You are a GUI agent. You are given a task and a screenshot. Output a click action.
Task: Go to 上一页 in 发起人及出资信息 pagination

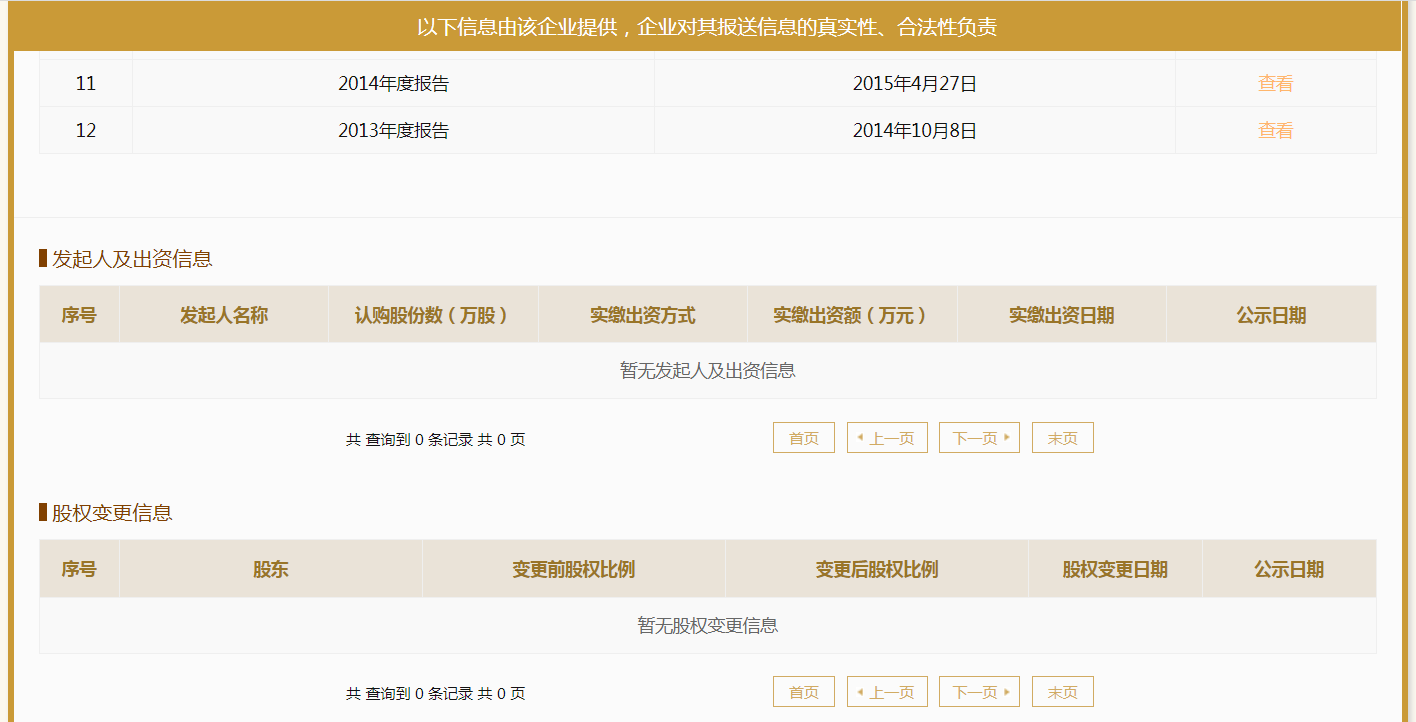coord(887,438)
